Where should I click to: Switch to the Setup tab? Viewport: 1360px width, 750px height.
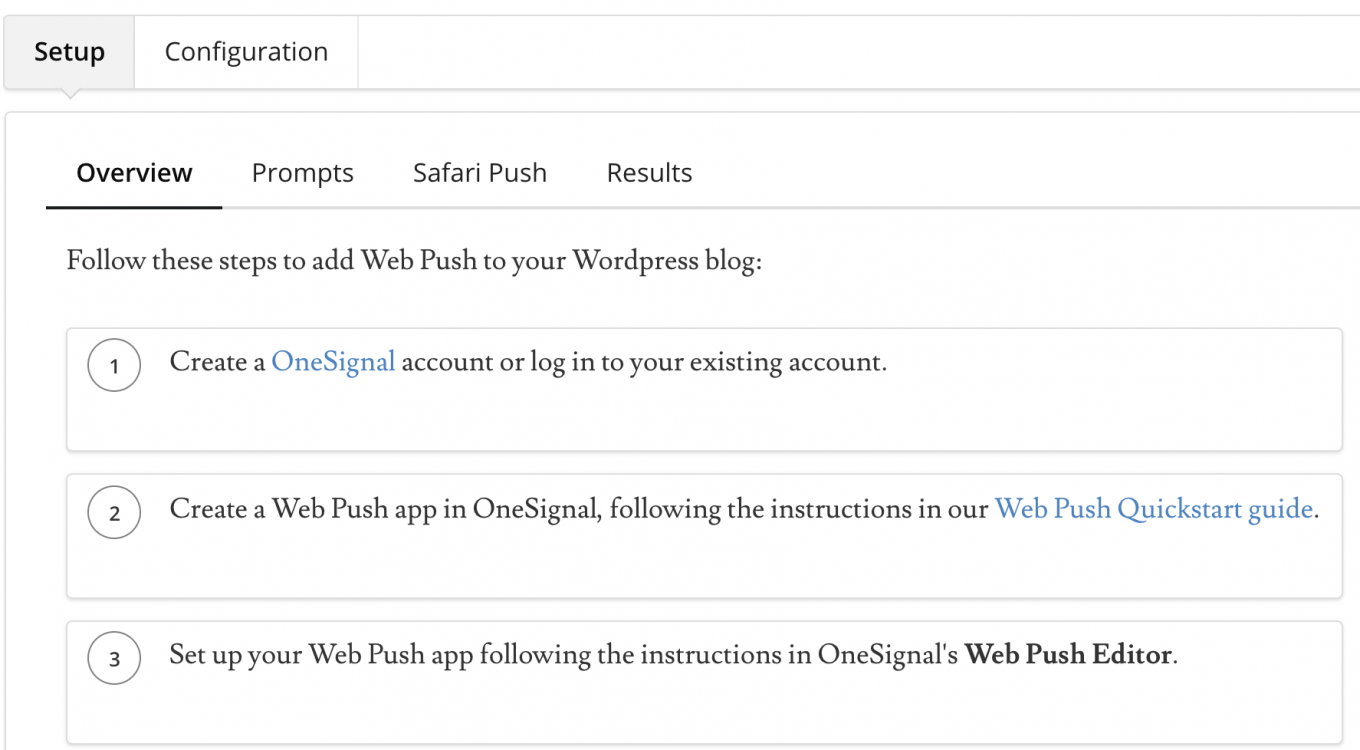[x=69, y=52]
